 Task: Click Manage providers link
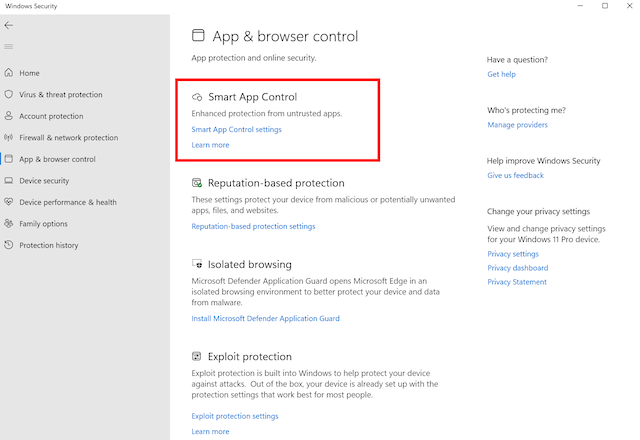(517, 125)
